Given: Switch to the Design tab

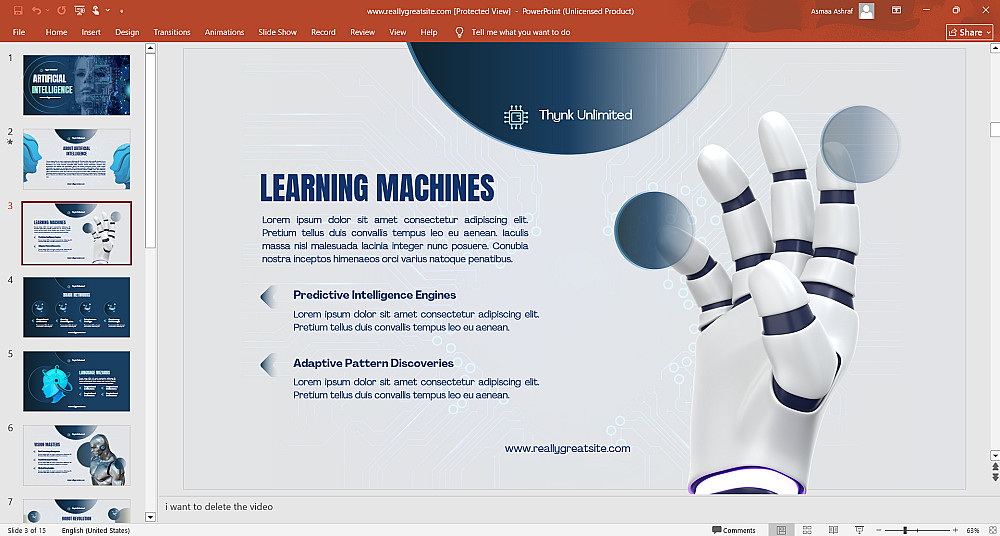Looking at the screenshot, I should (127, 32).
